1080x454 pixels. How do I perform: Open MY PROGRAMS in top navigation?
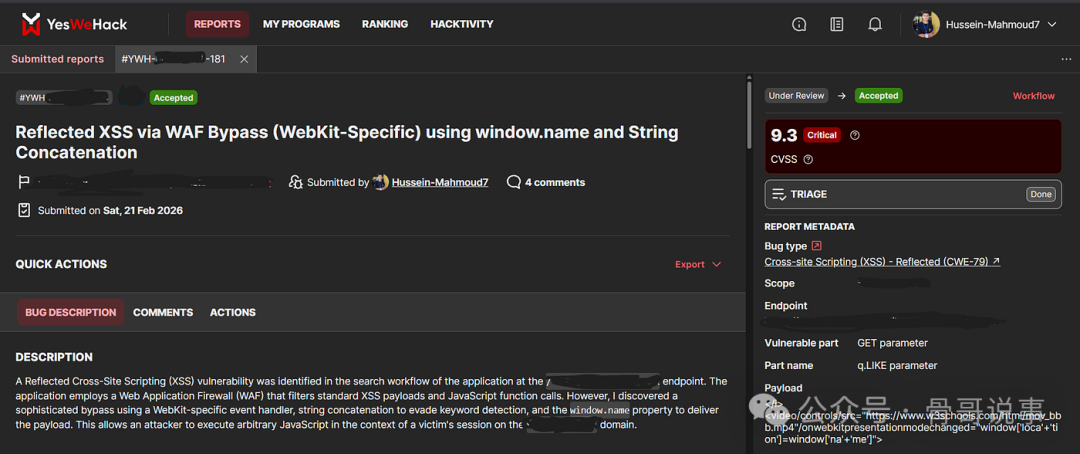tap(301, 24)
